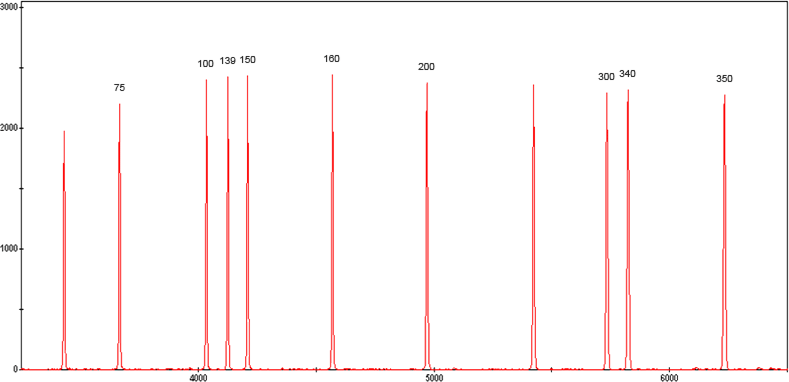Click the y-axis value 2000
This screenshot has width=789, height=382.
coord(10,128)
